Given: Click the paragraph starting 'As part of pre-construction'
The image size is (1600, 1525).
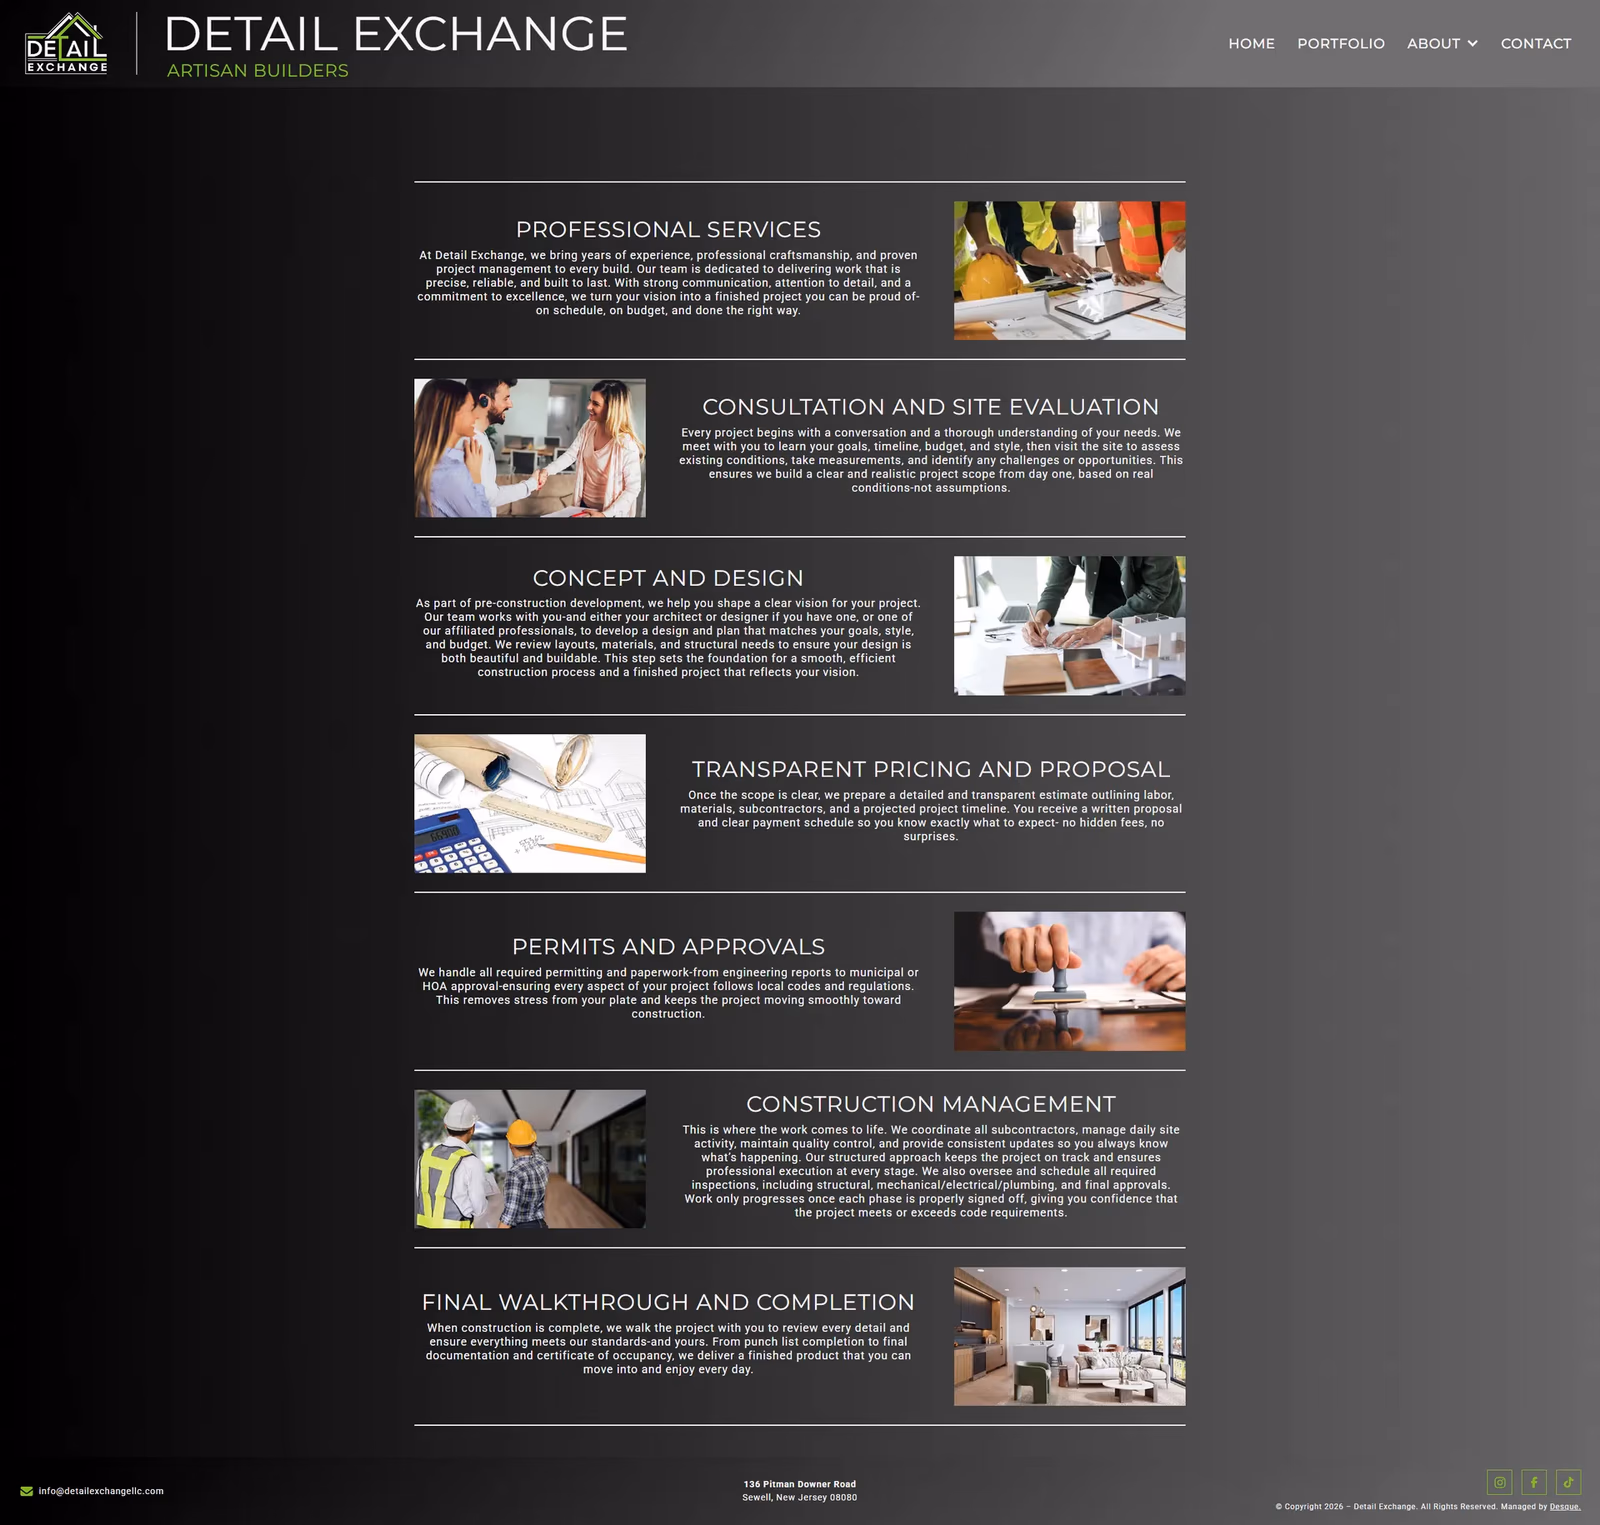Looking at the screenshot, I should pos(668,638).
